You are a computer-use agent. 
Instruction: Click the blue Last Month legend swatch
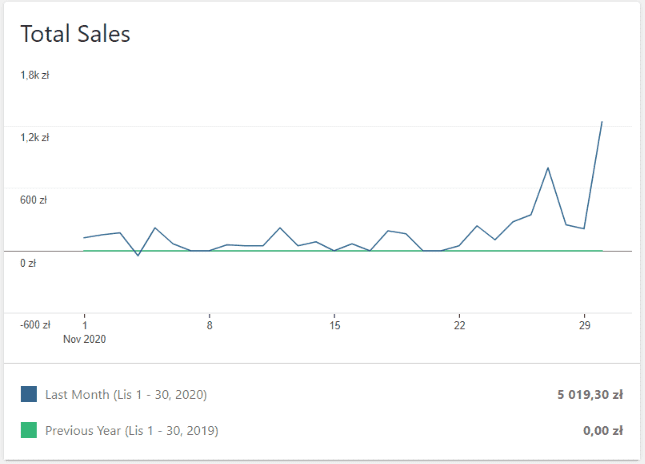point(29,395)
